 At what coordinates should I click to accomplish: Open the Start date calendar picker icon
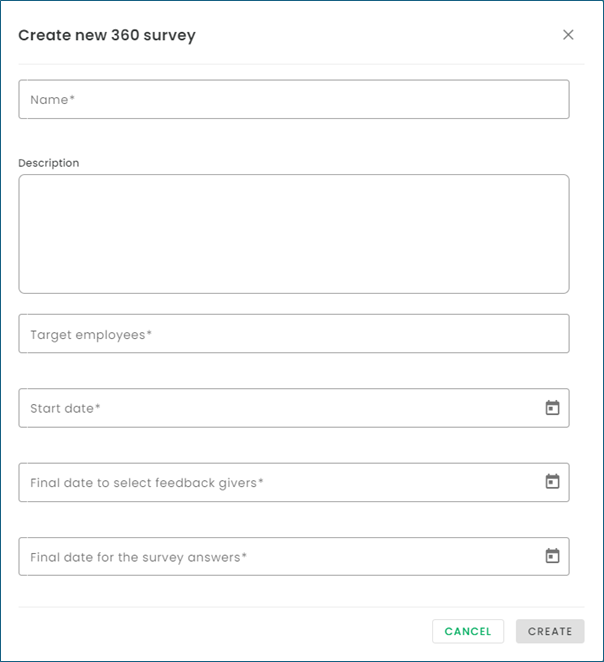point(552,408)
